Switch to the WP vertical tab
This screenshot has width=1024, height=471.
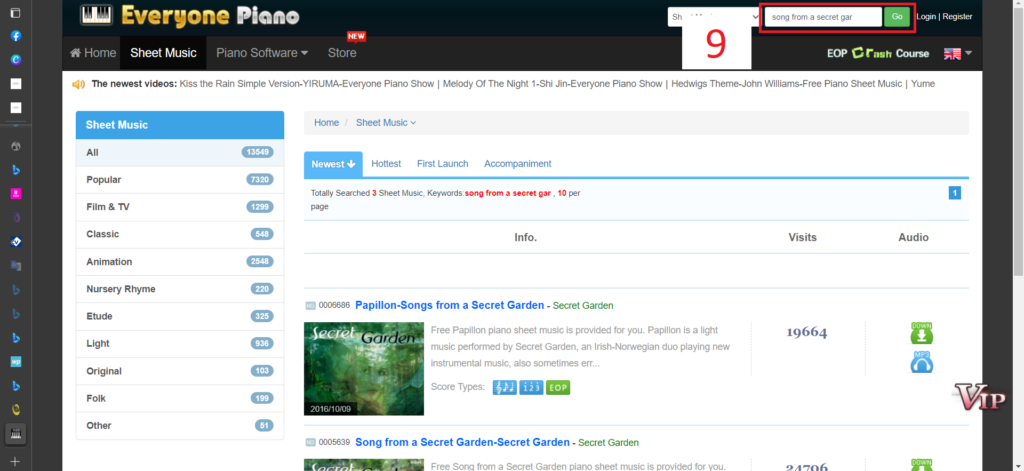pyautogui.click(x=16, y=361)
